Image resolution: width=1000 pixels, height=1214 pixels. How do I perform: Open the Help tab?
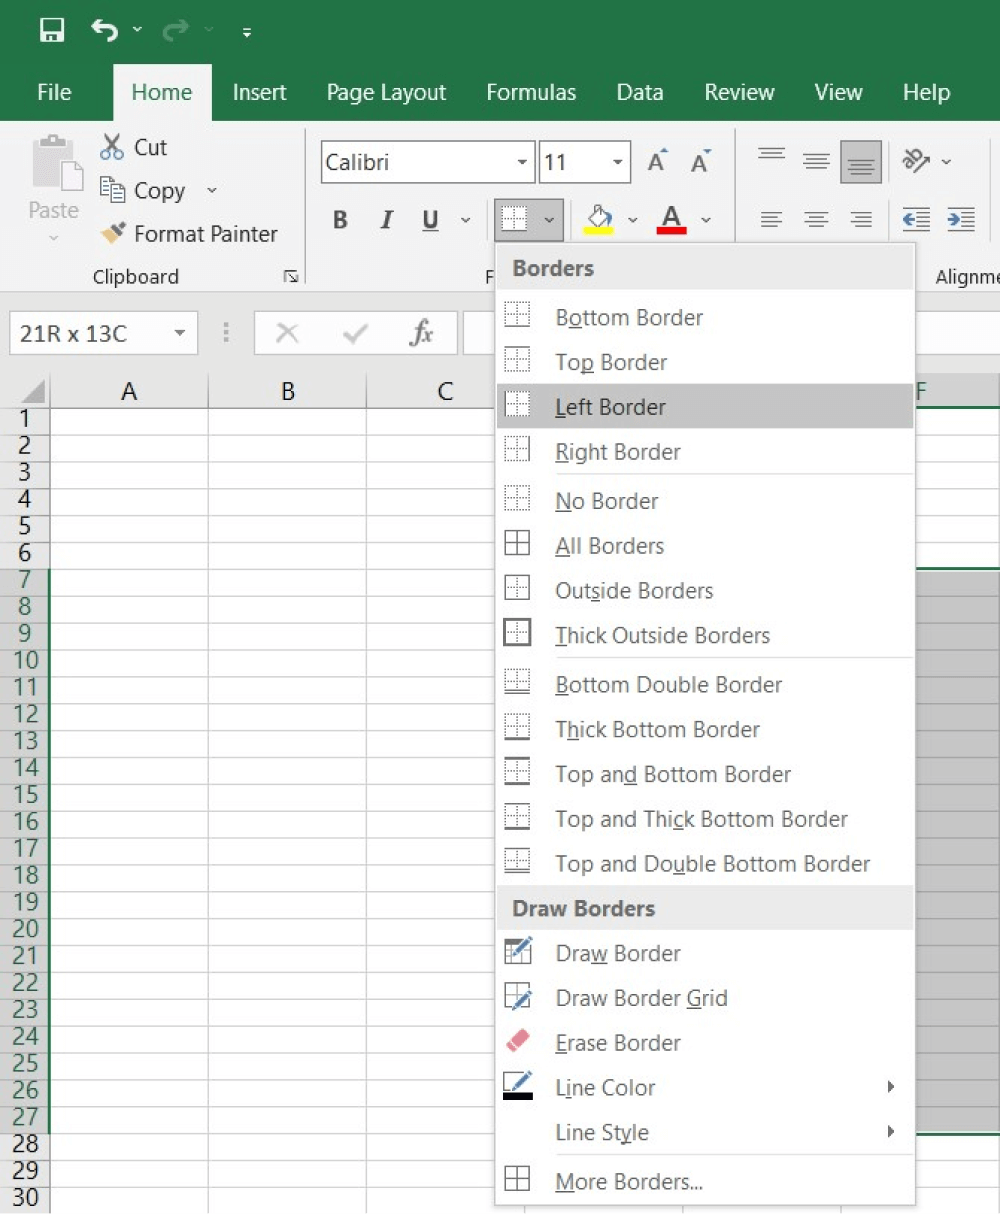click(926, 92)
